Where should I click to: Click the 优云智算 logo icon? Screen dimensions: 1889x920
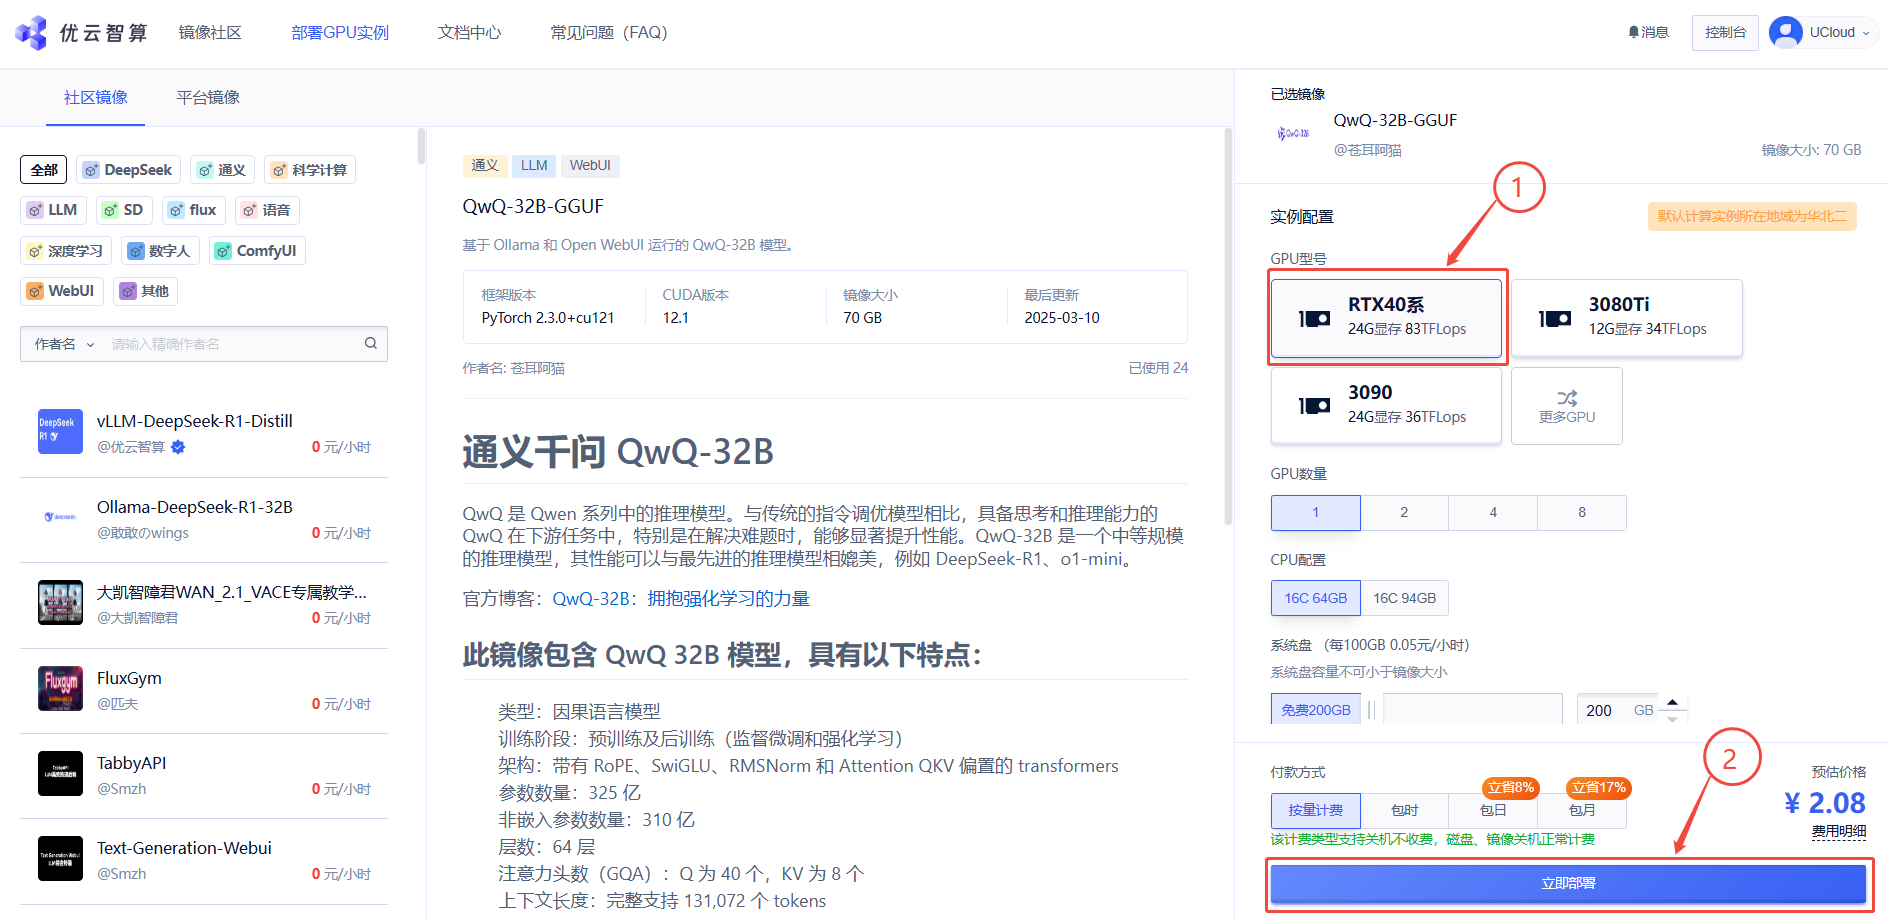(x=32, y=32)
